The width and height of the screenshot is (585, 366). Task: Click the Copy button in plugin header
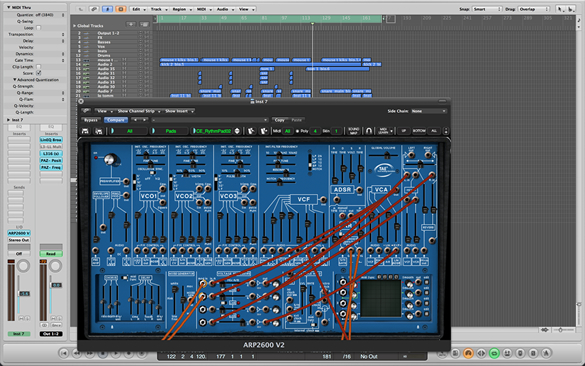click(279, 120)
